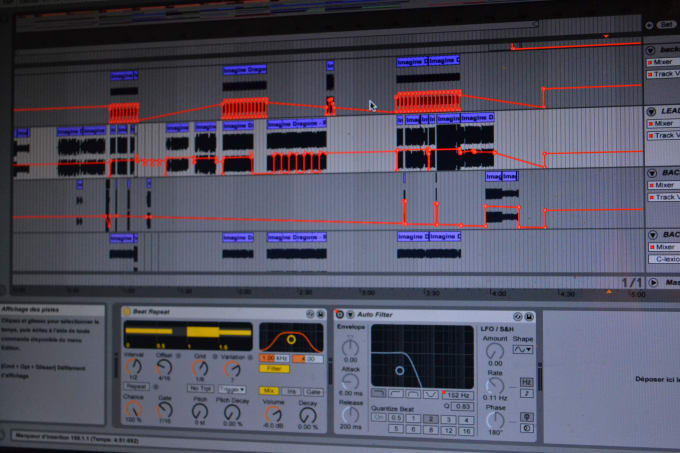Click the Release knob in Auto Filter
Viewport: 680px width, 453px height.
pyautogui.click(x=350, y=415)
